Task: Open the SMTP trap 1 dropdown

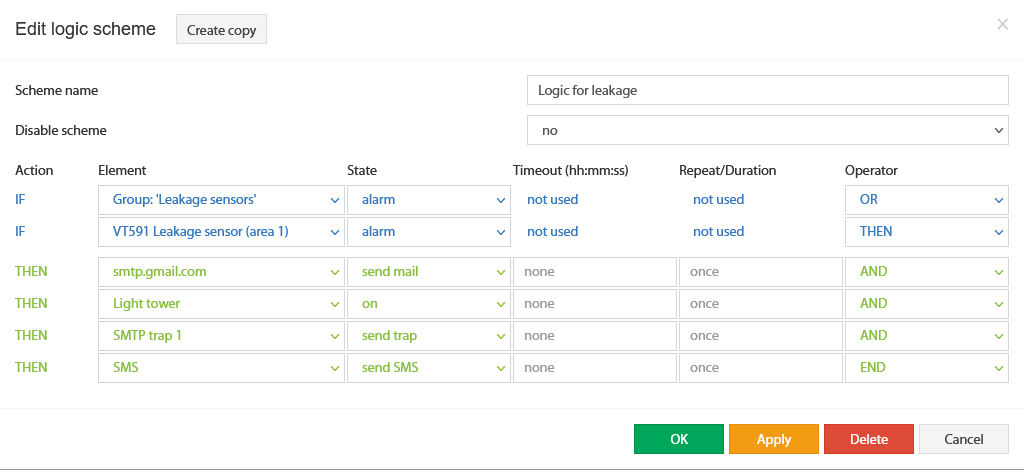Action: coord(221,336)
